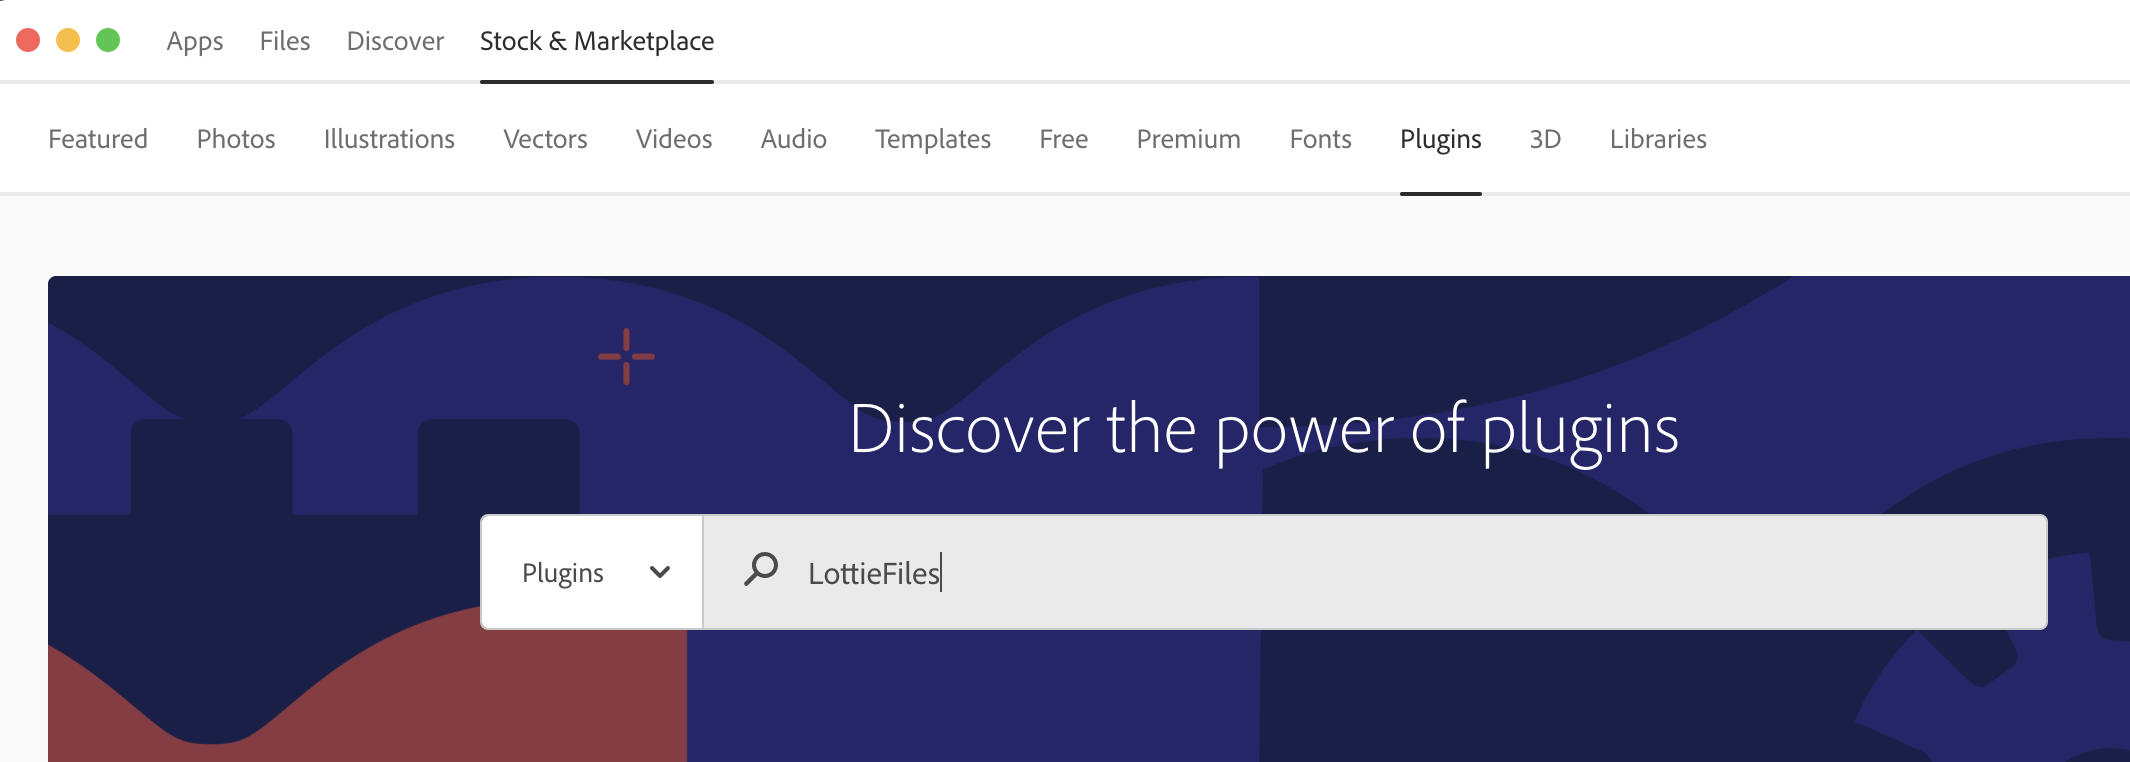The height and width of the screenshot is (762, 2130).
Task: Maximize the window with the green button
Action: coord(108,40)
